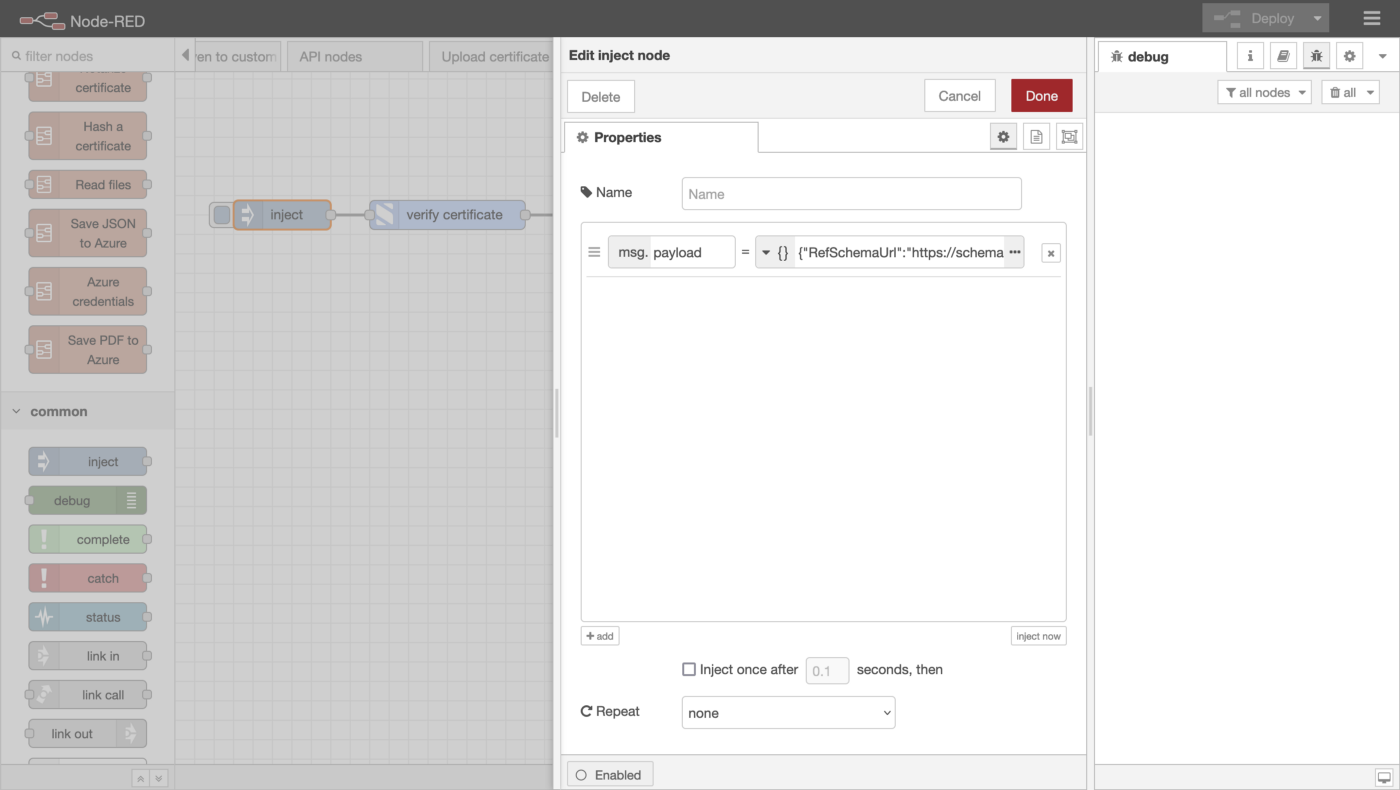Open the Repeat dropdown set to none
The image size is (1400, 790).
(788, 713)
